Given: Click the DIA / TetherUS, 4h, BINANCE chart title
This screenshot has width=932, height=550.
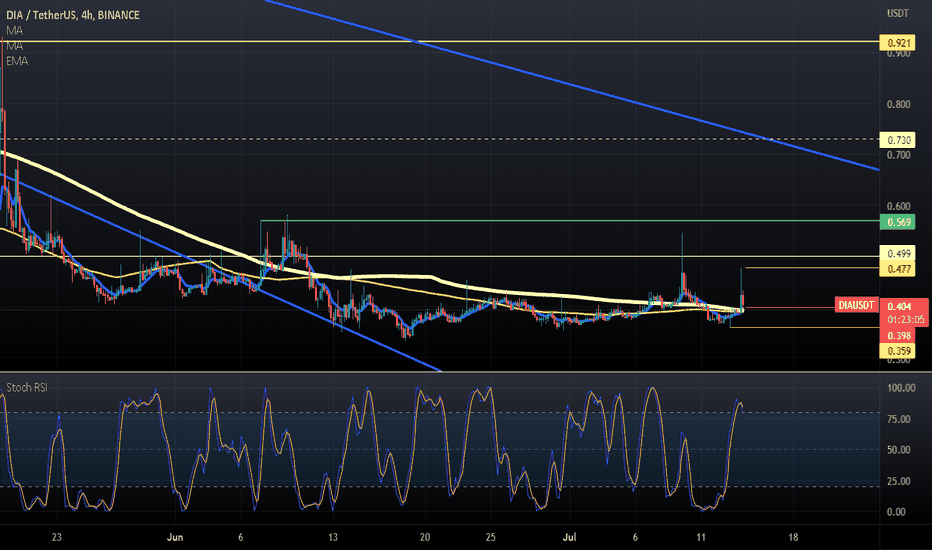Looking at the screenshot, I should pyautogui.click(x=73, y=15).
